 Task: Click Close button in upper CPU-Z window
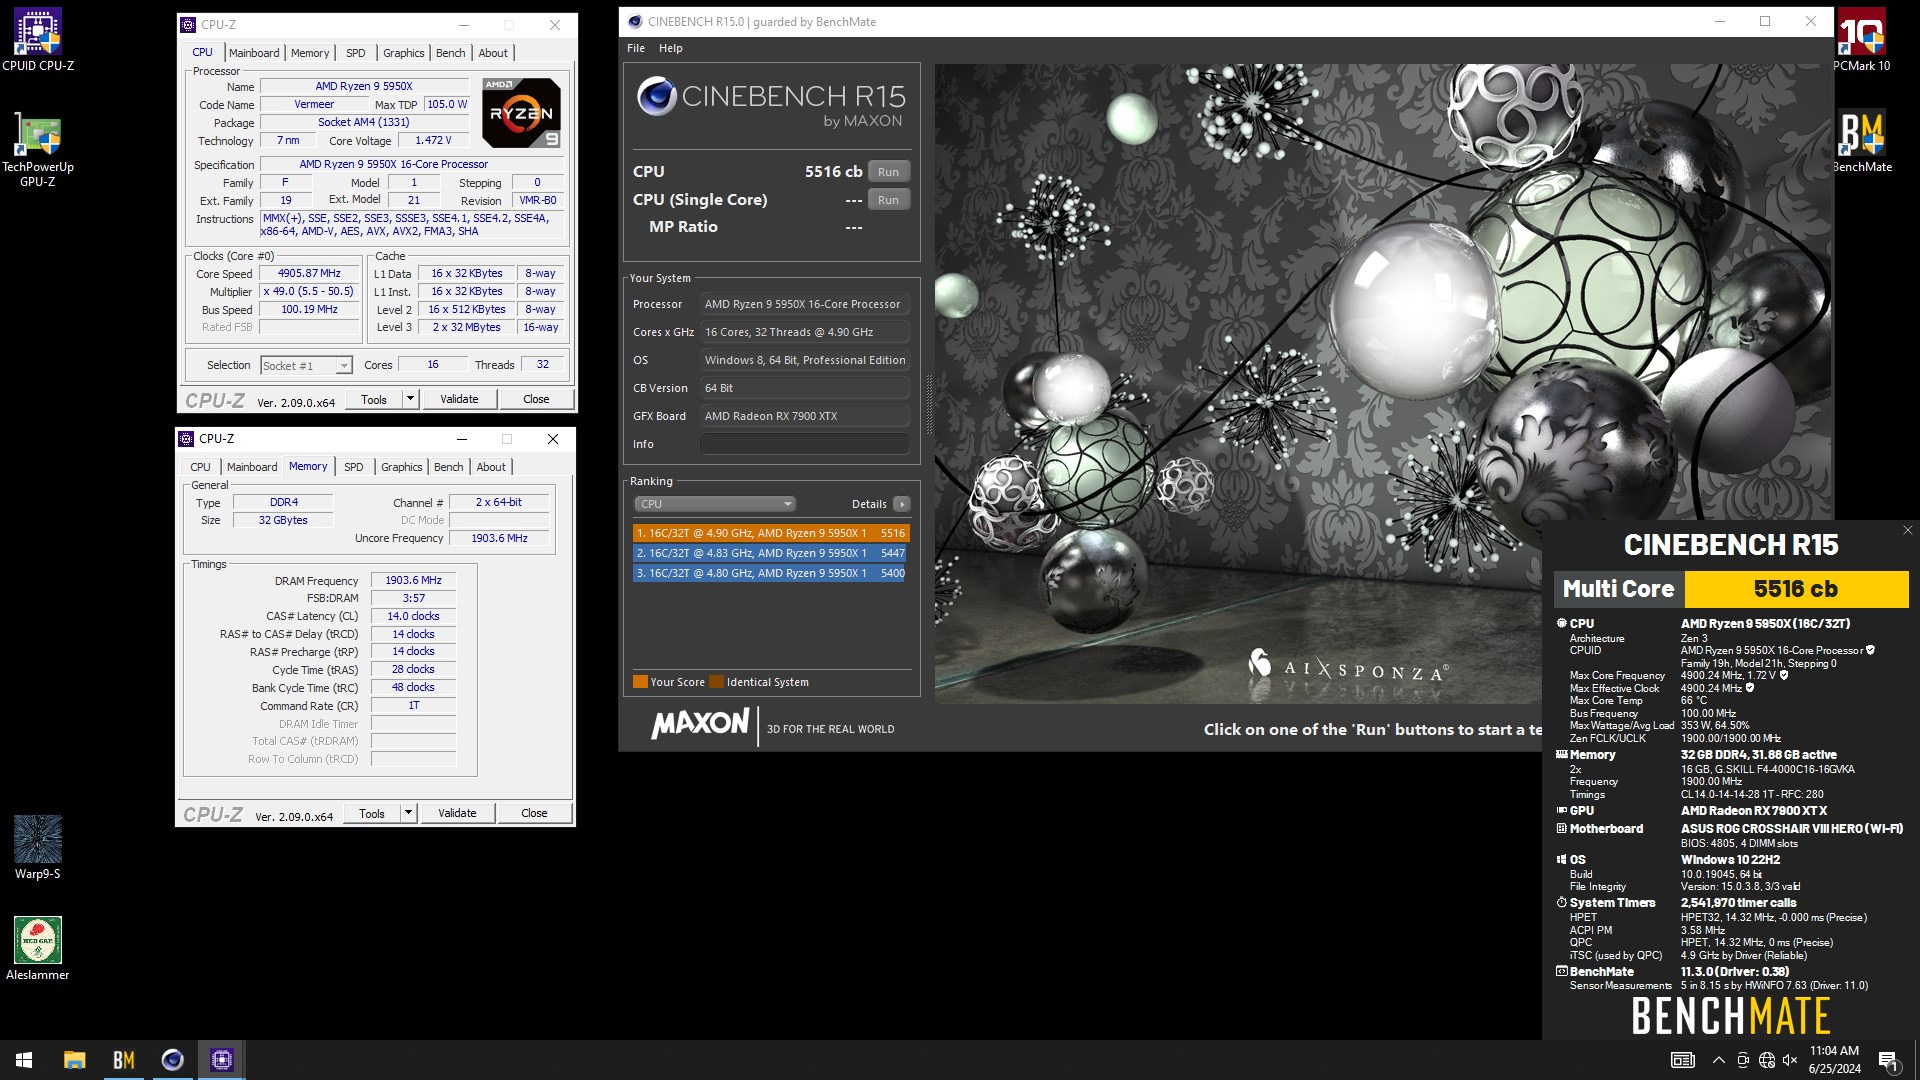[536, 399]
